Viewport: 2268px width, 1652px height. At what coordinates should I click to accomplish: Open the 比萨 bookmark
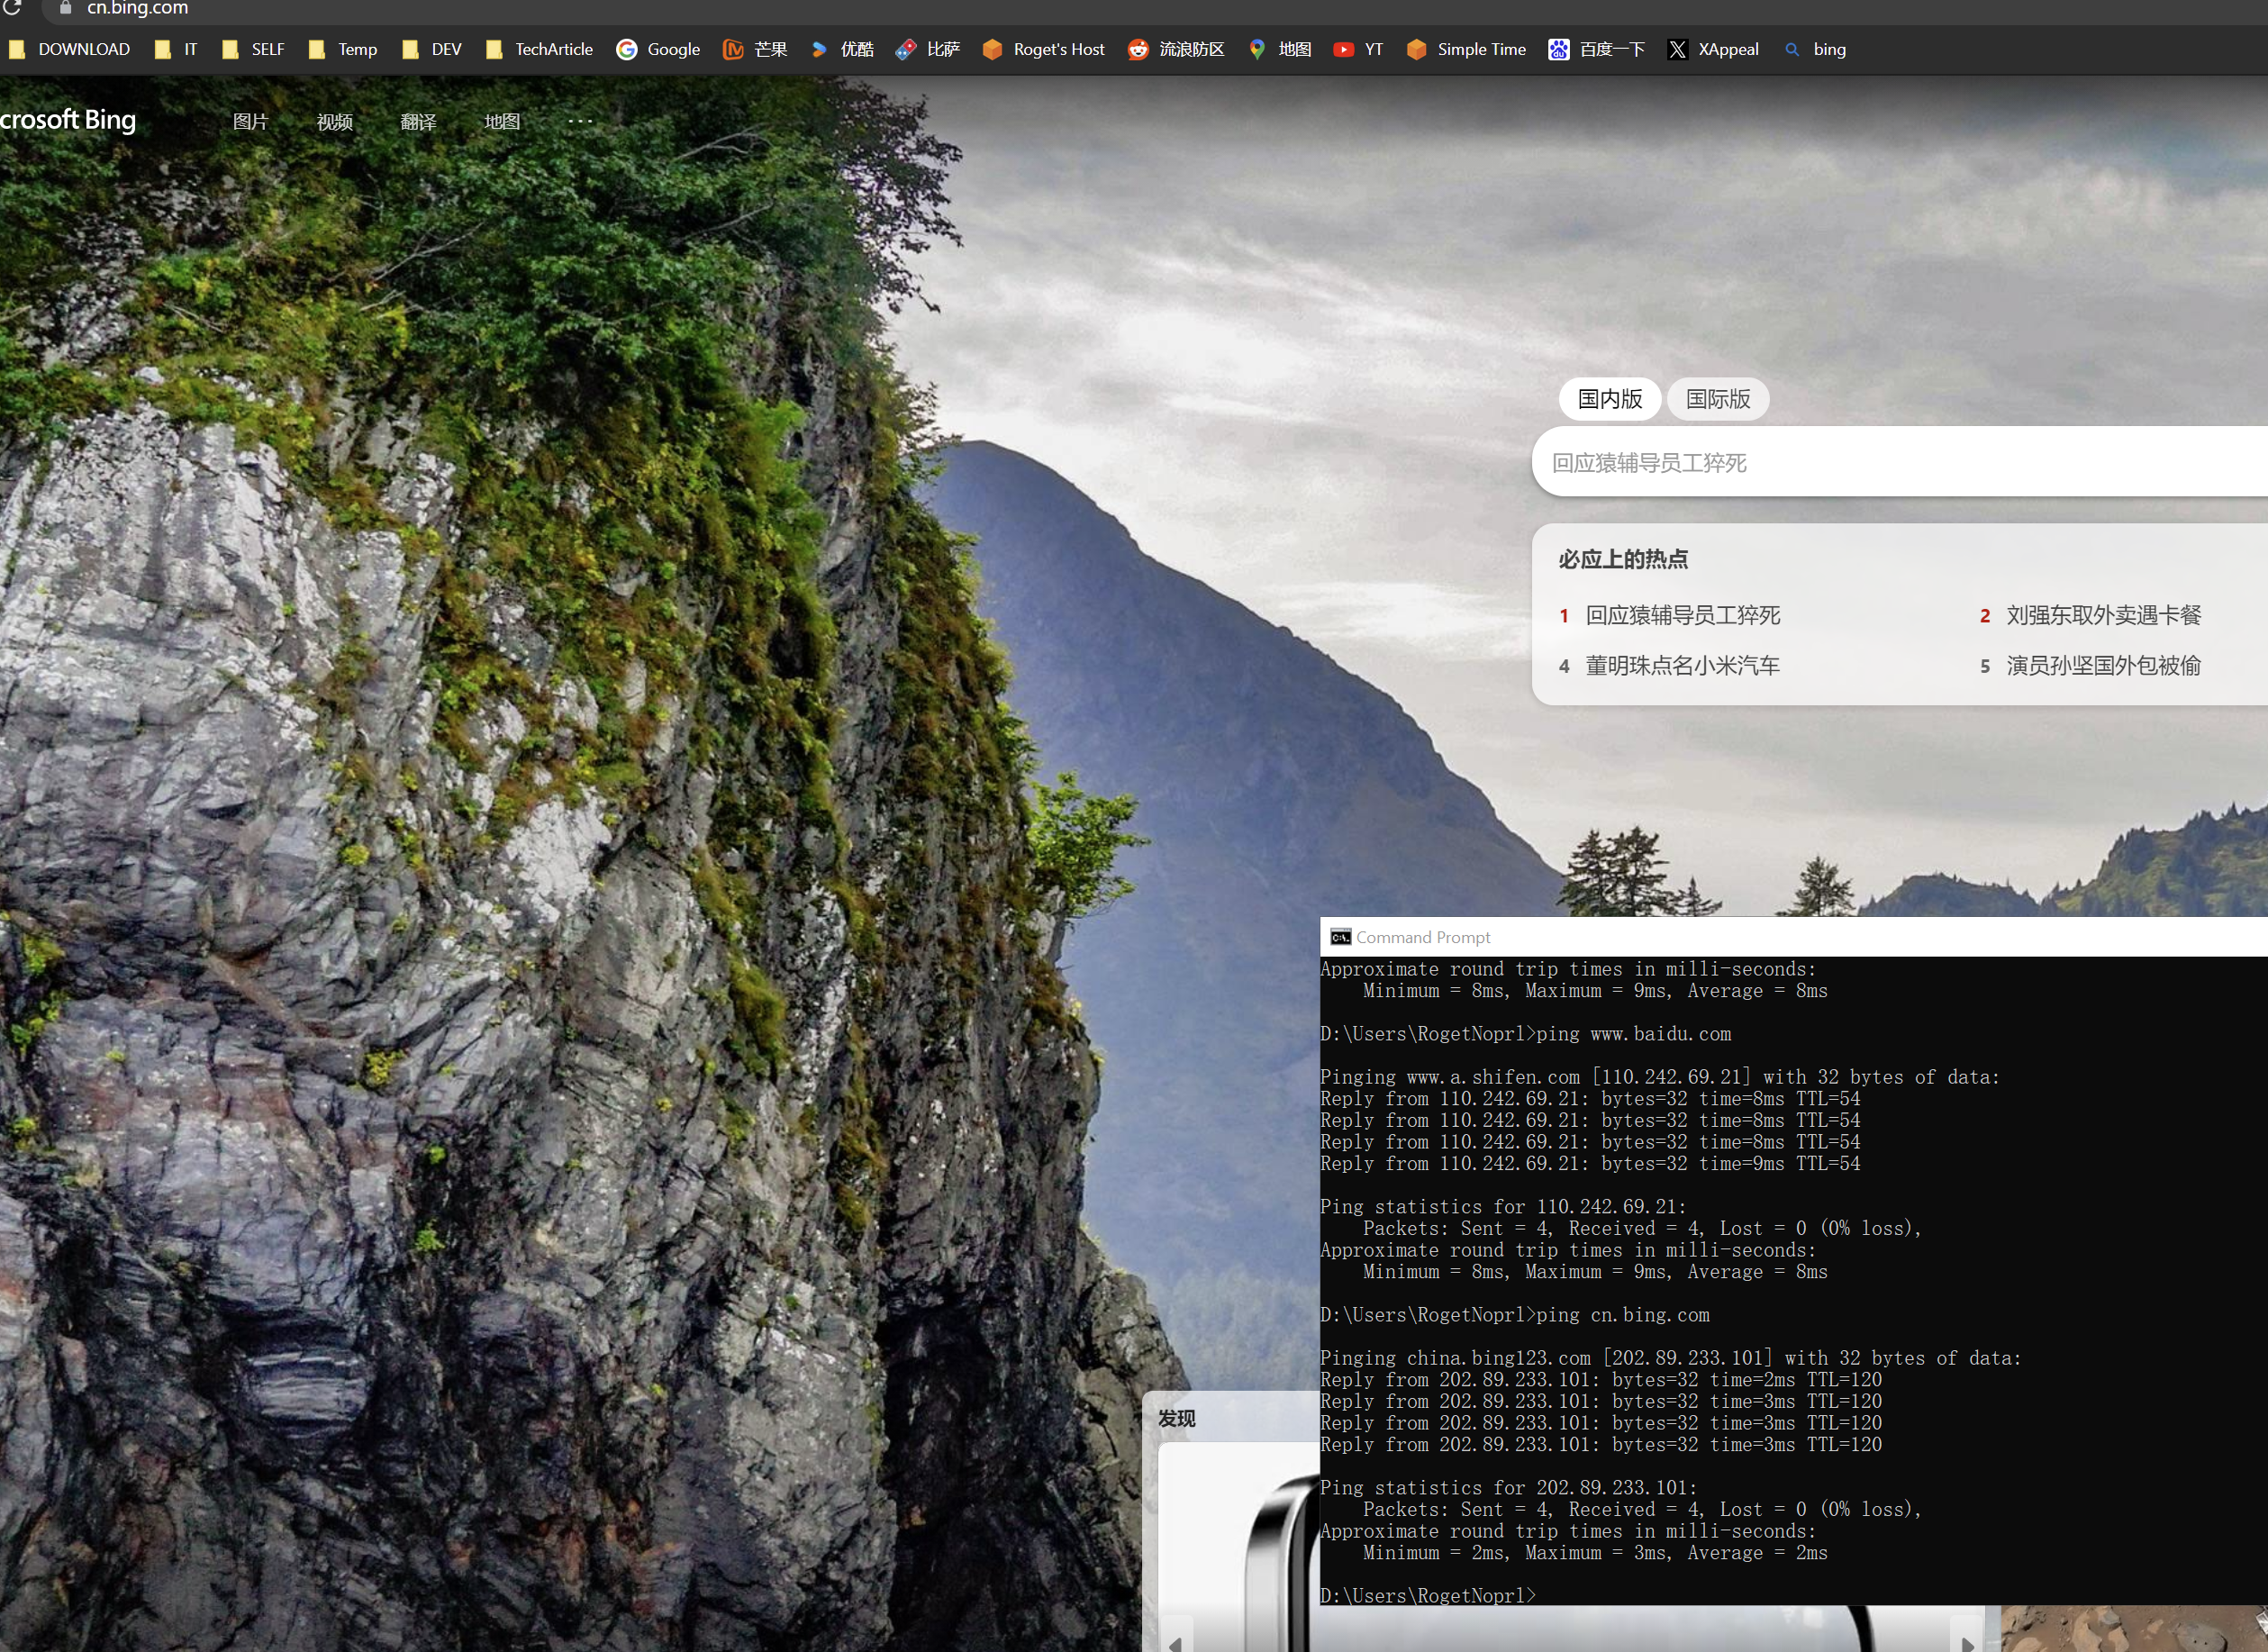928,49
